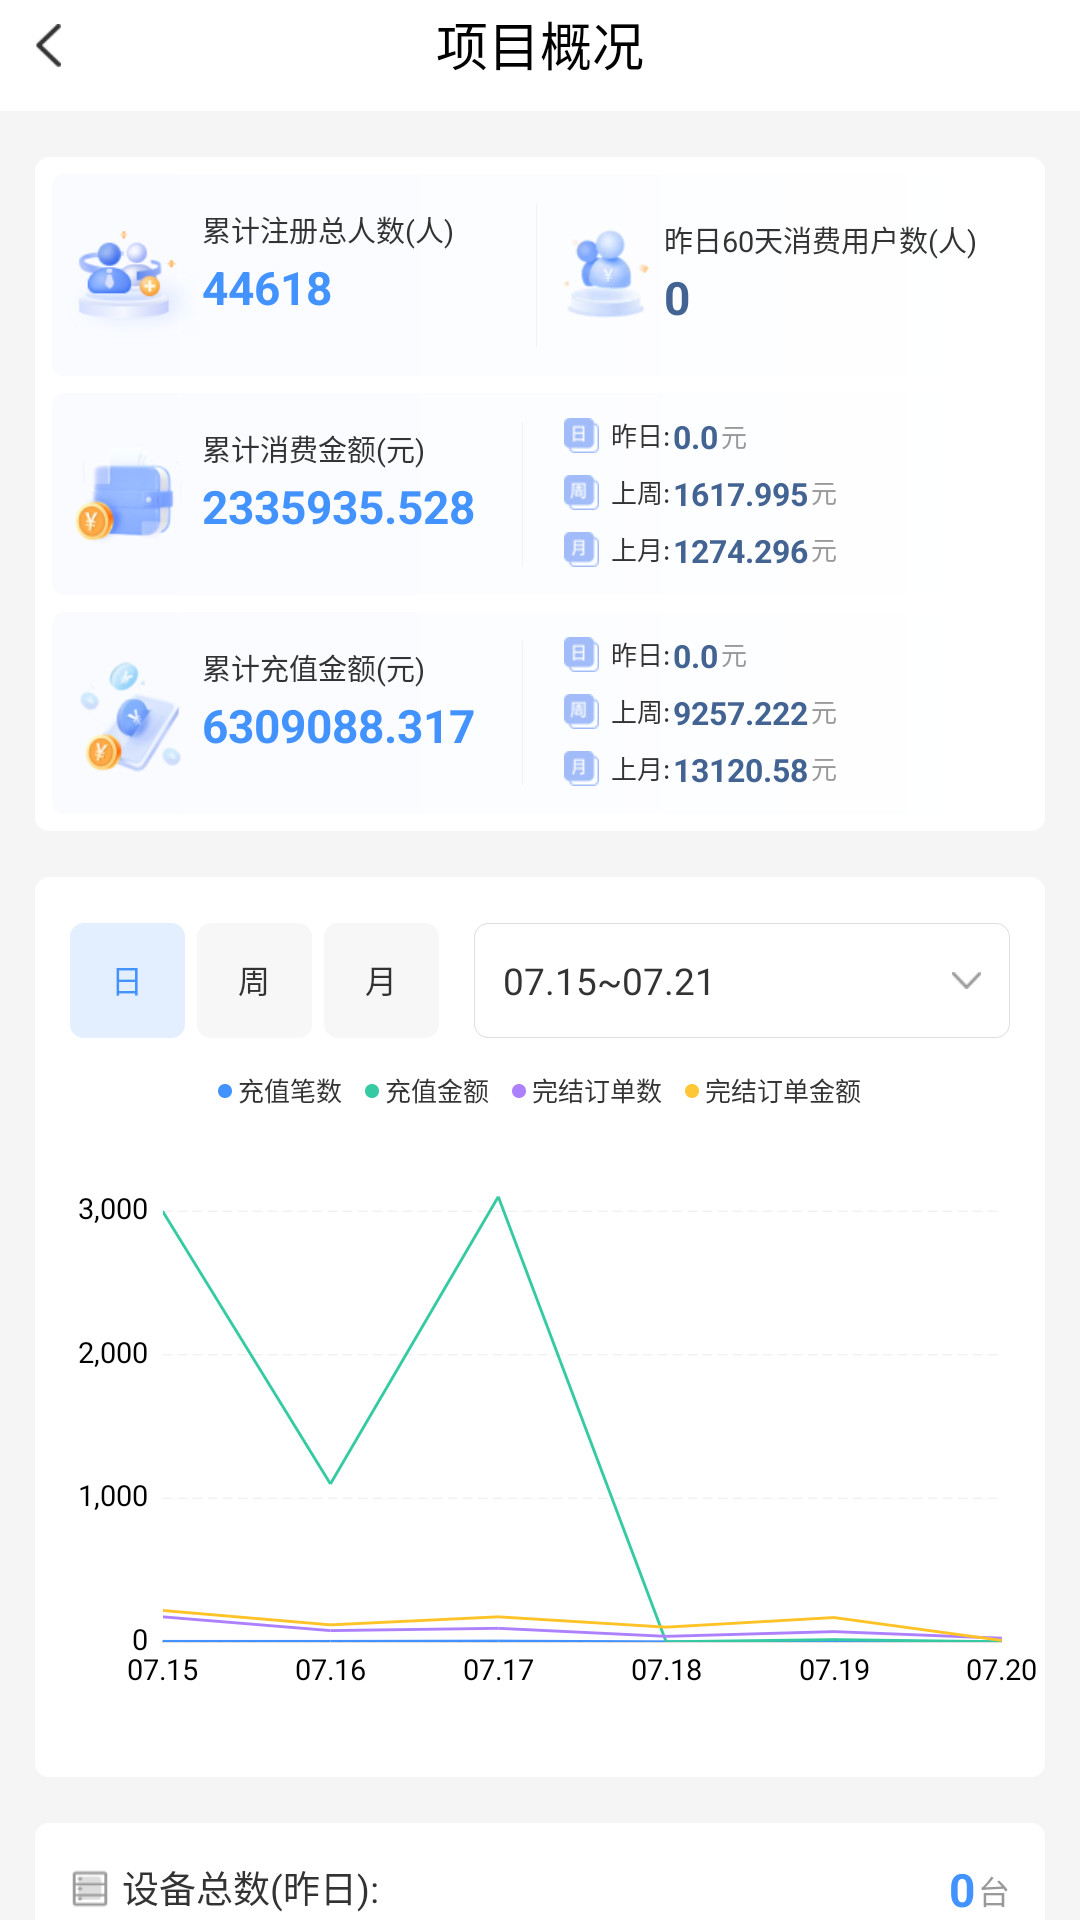Tap the device list icon beside 设备总数
This screenshot has width=1080, height=1920.
click(90, 1889)
